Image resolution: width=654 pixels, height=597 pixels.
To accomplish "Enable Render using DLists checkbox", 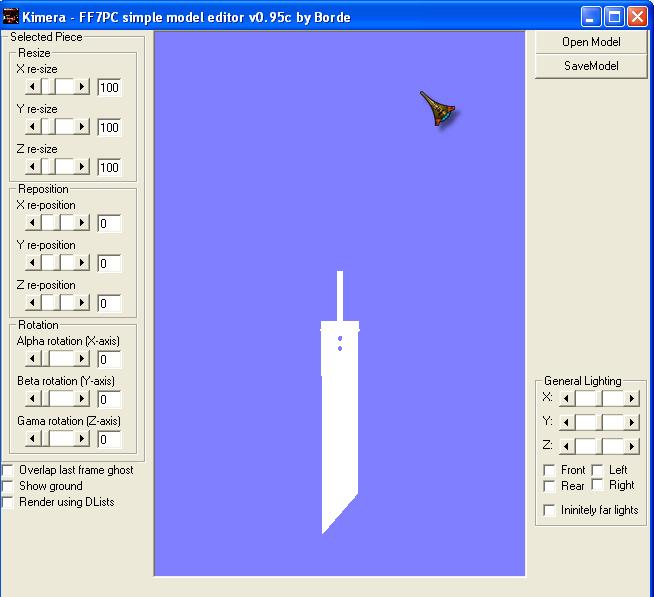I will tap(8, 502).
